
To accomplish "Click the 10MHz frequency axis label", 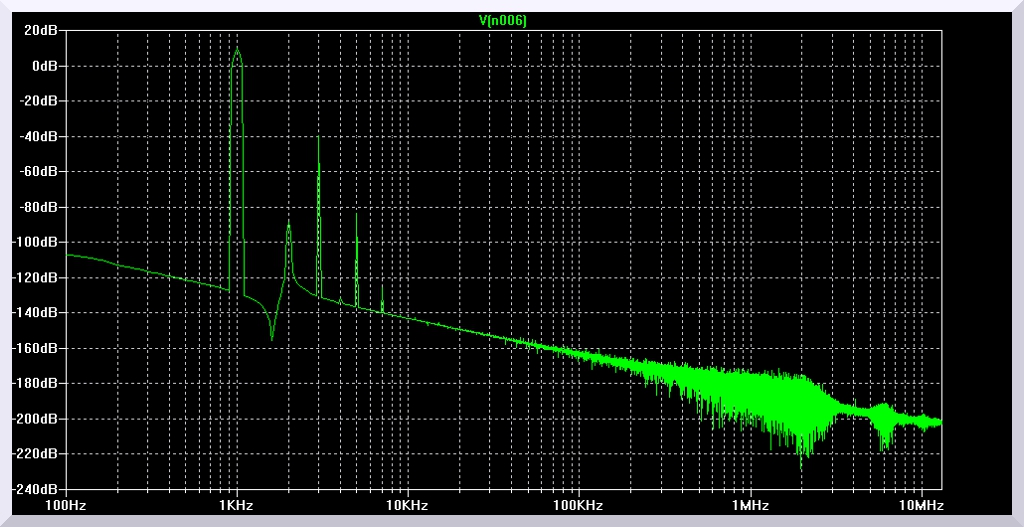I will pyautogui.click(x=919, y=505).
